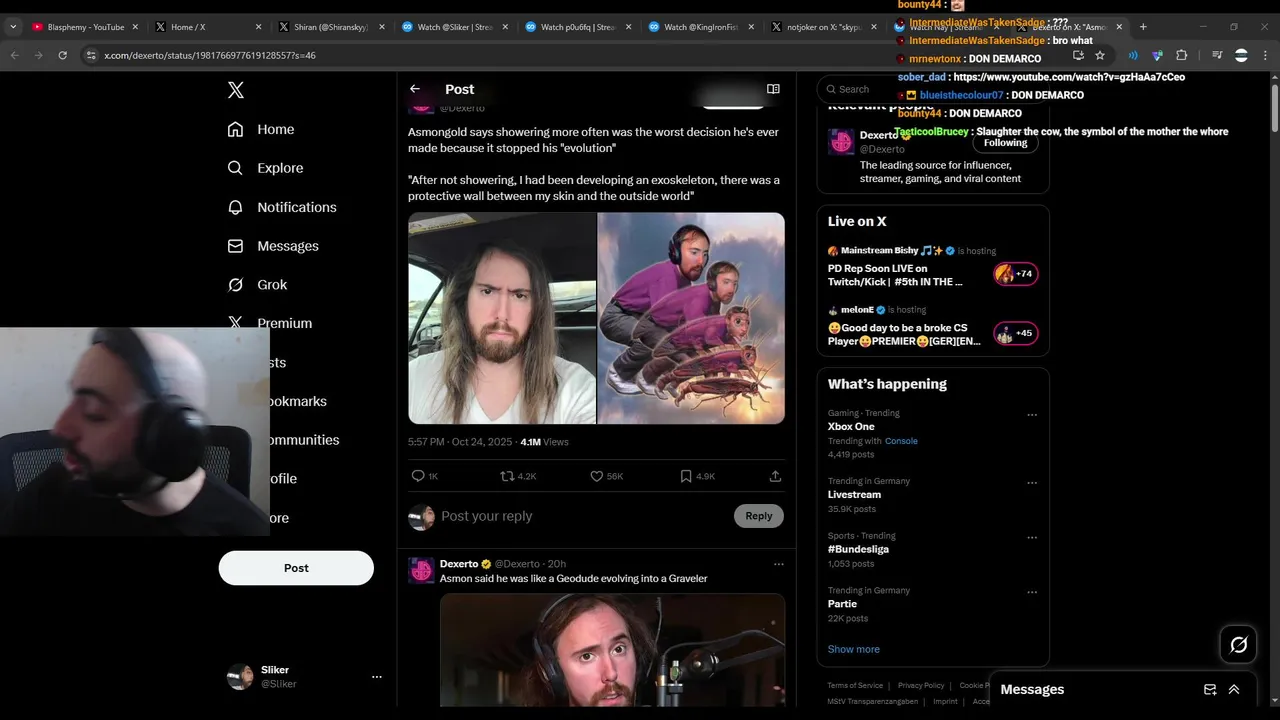This screenshot has width=1280, height=720.
Task: Click Show more under What's happening
Action: click(853, 649)
